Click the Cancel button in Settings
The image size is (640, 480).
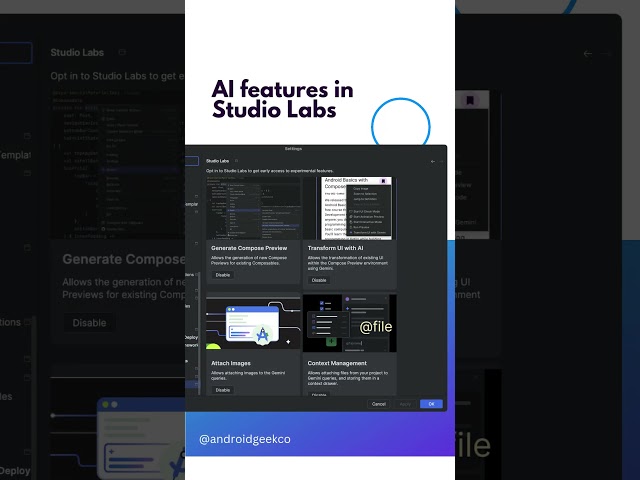coord(378,404)
